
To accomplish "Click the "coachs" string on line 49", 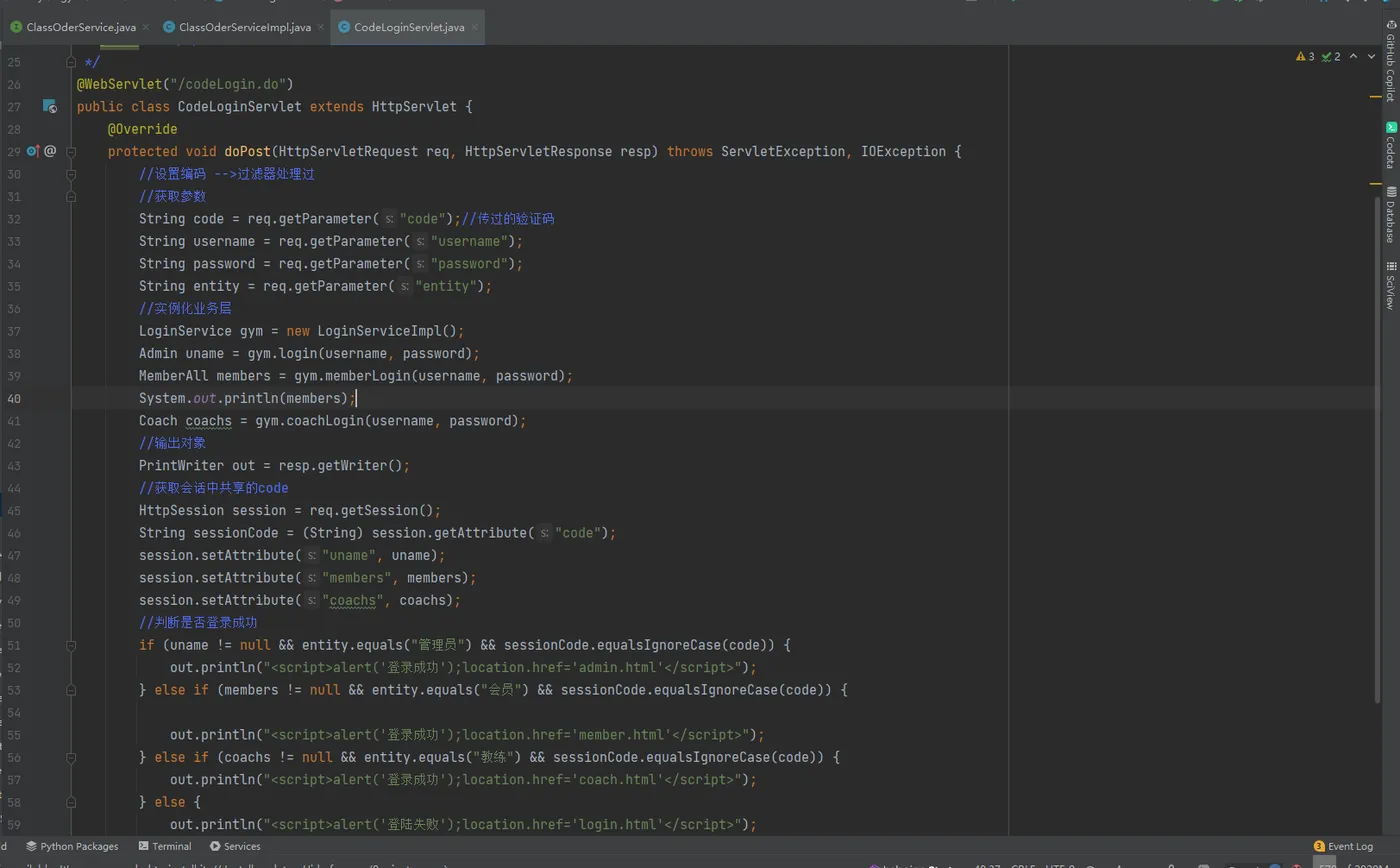I will (353, 600).
